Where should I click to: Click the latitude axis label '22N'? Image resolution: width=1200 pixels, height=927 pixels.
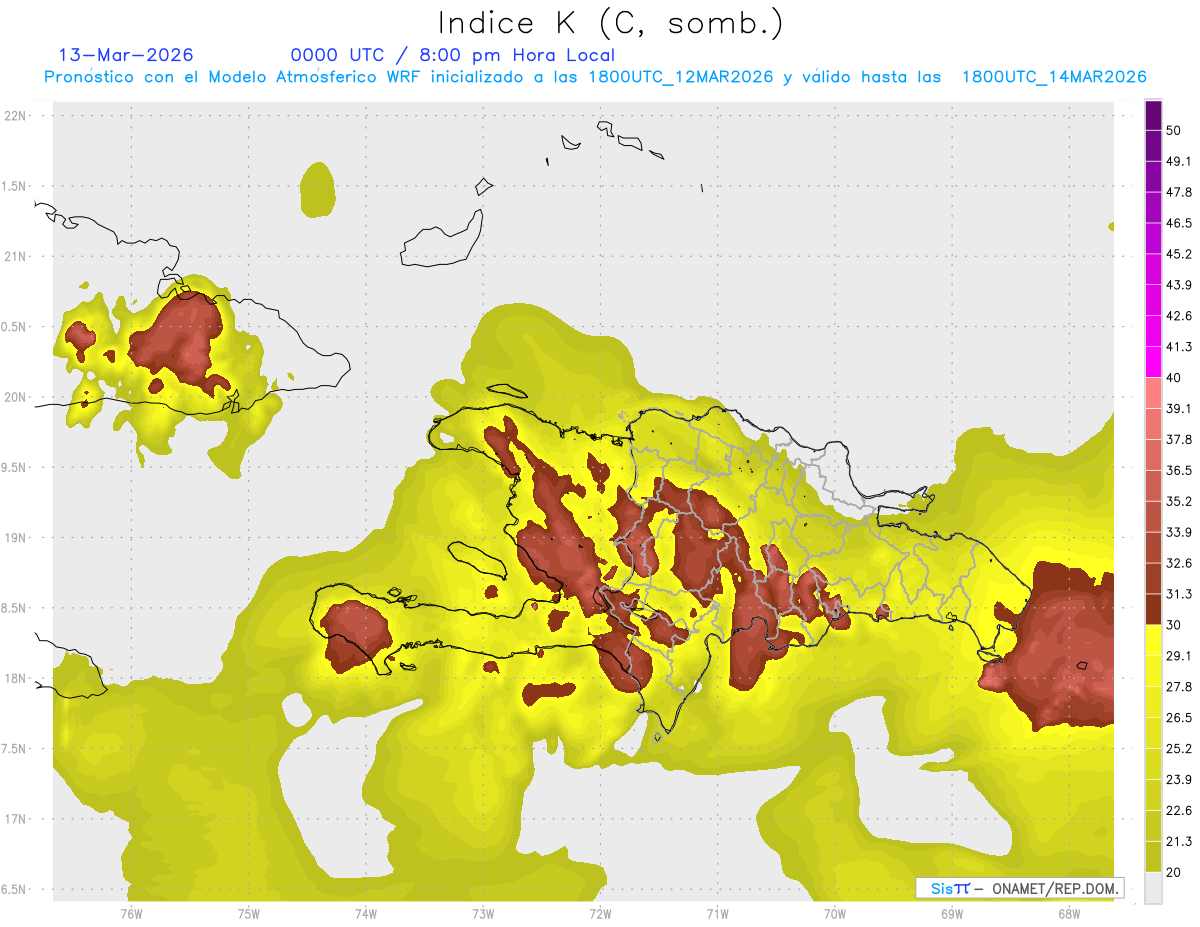coord(16,115)
